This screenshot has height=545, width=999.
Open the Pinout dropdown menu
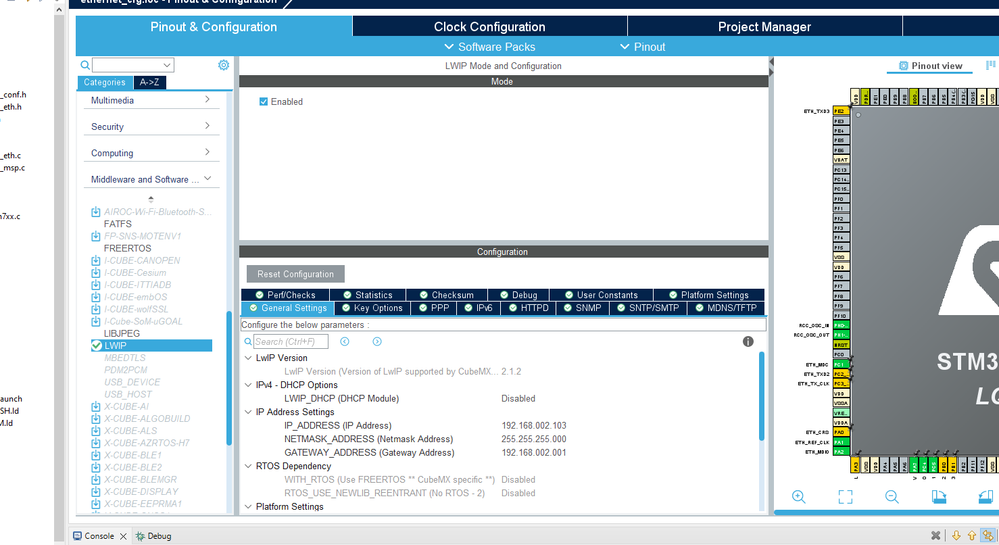[x=642, y=47]
